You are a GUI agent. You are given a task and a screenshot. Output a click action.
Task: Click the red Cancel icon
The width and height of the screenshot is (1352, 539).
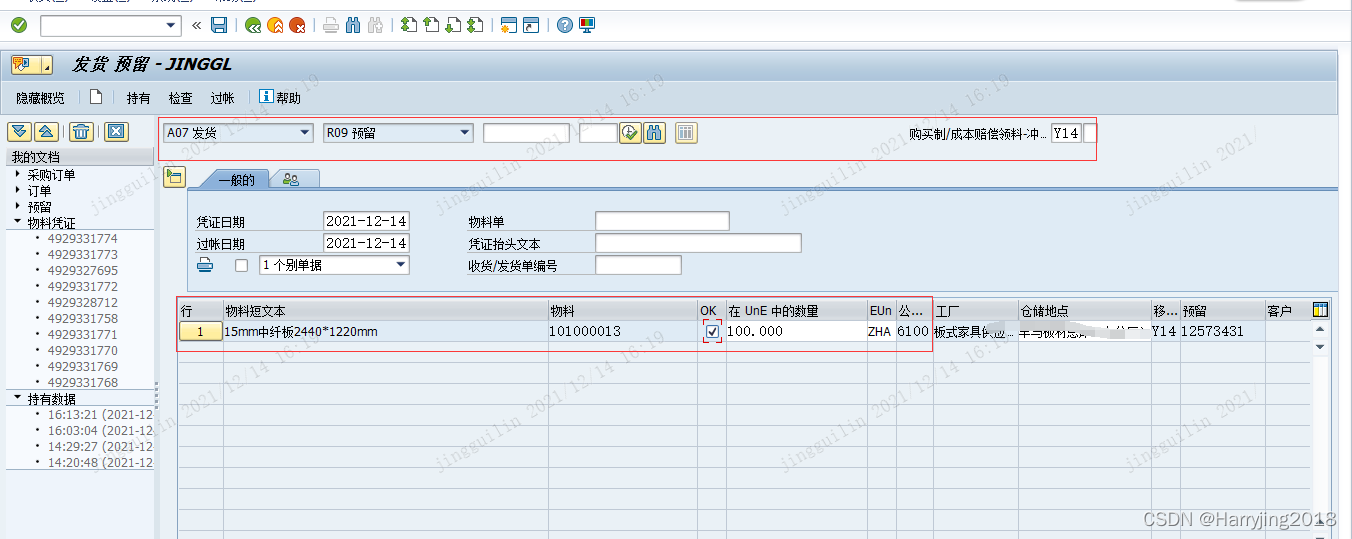[x=297, y=25]
